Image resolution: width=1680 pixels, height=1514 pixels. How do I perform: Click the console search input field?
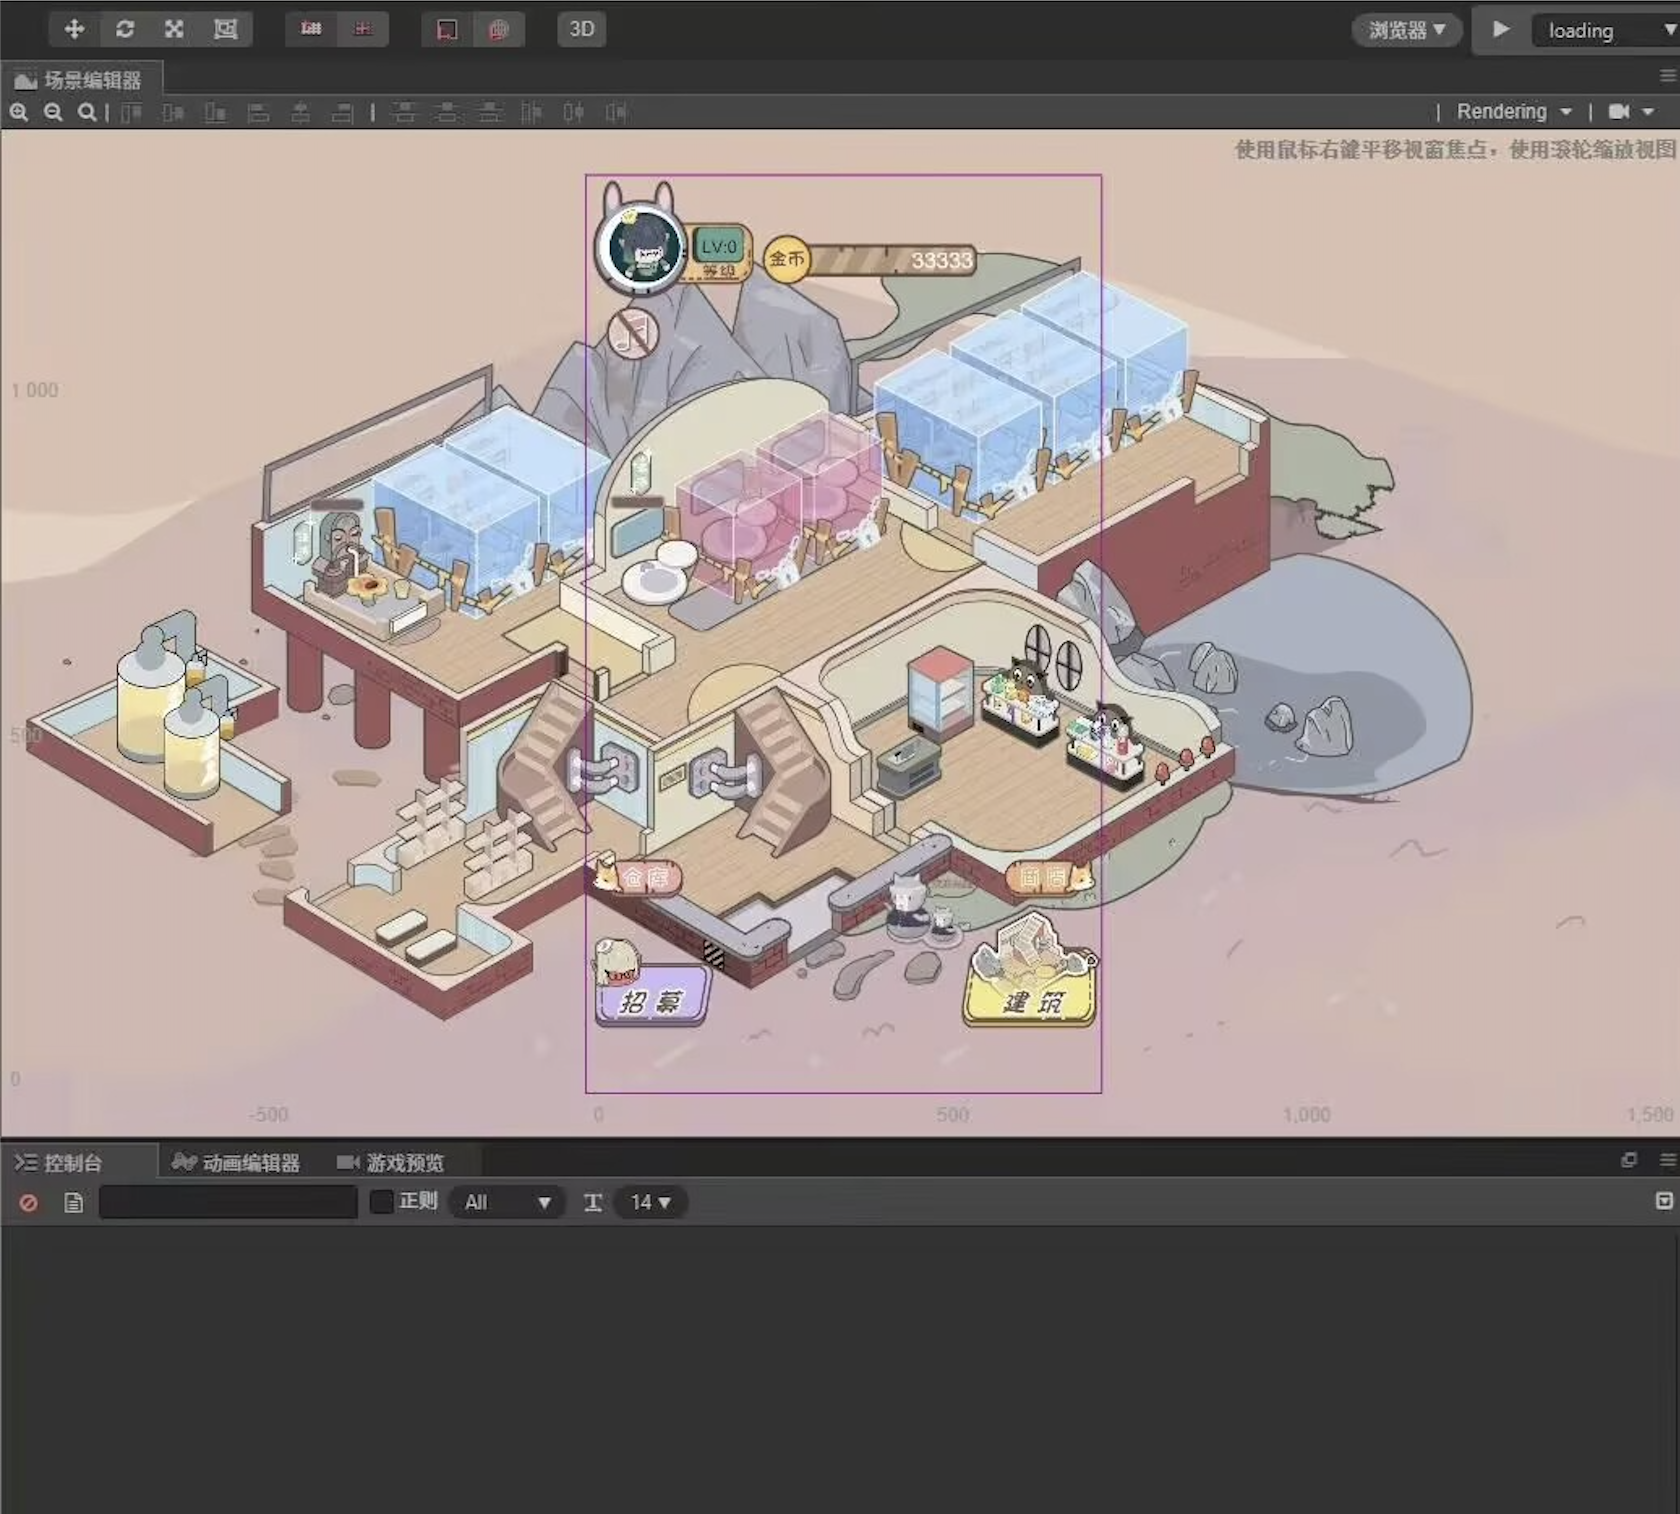pyautogui.click(x=228, y=1202)
